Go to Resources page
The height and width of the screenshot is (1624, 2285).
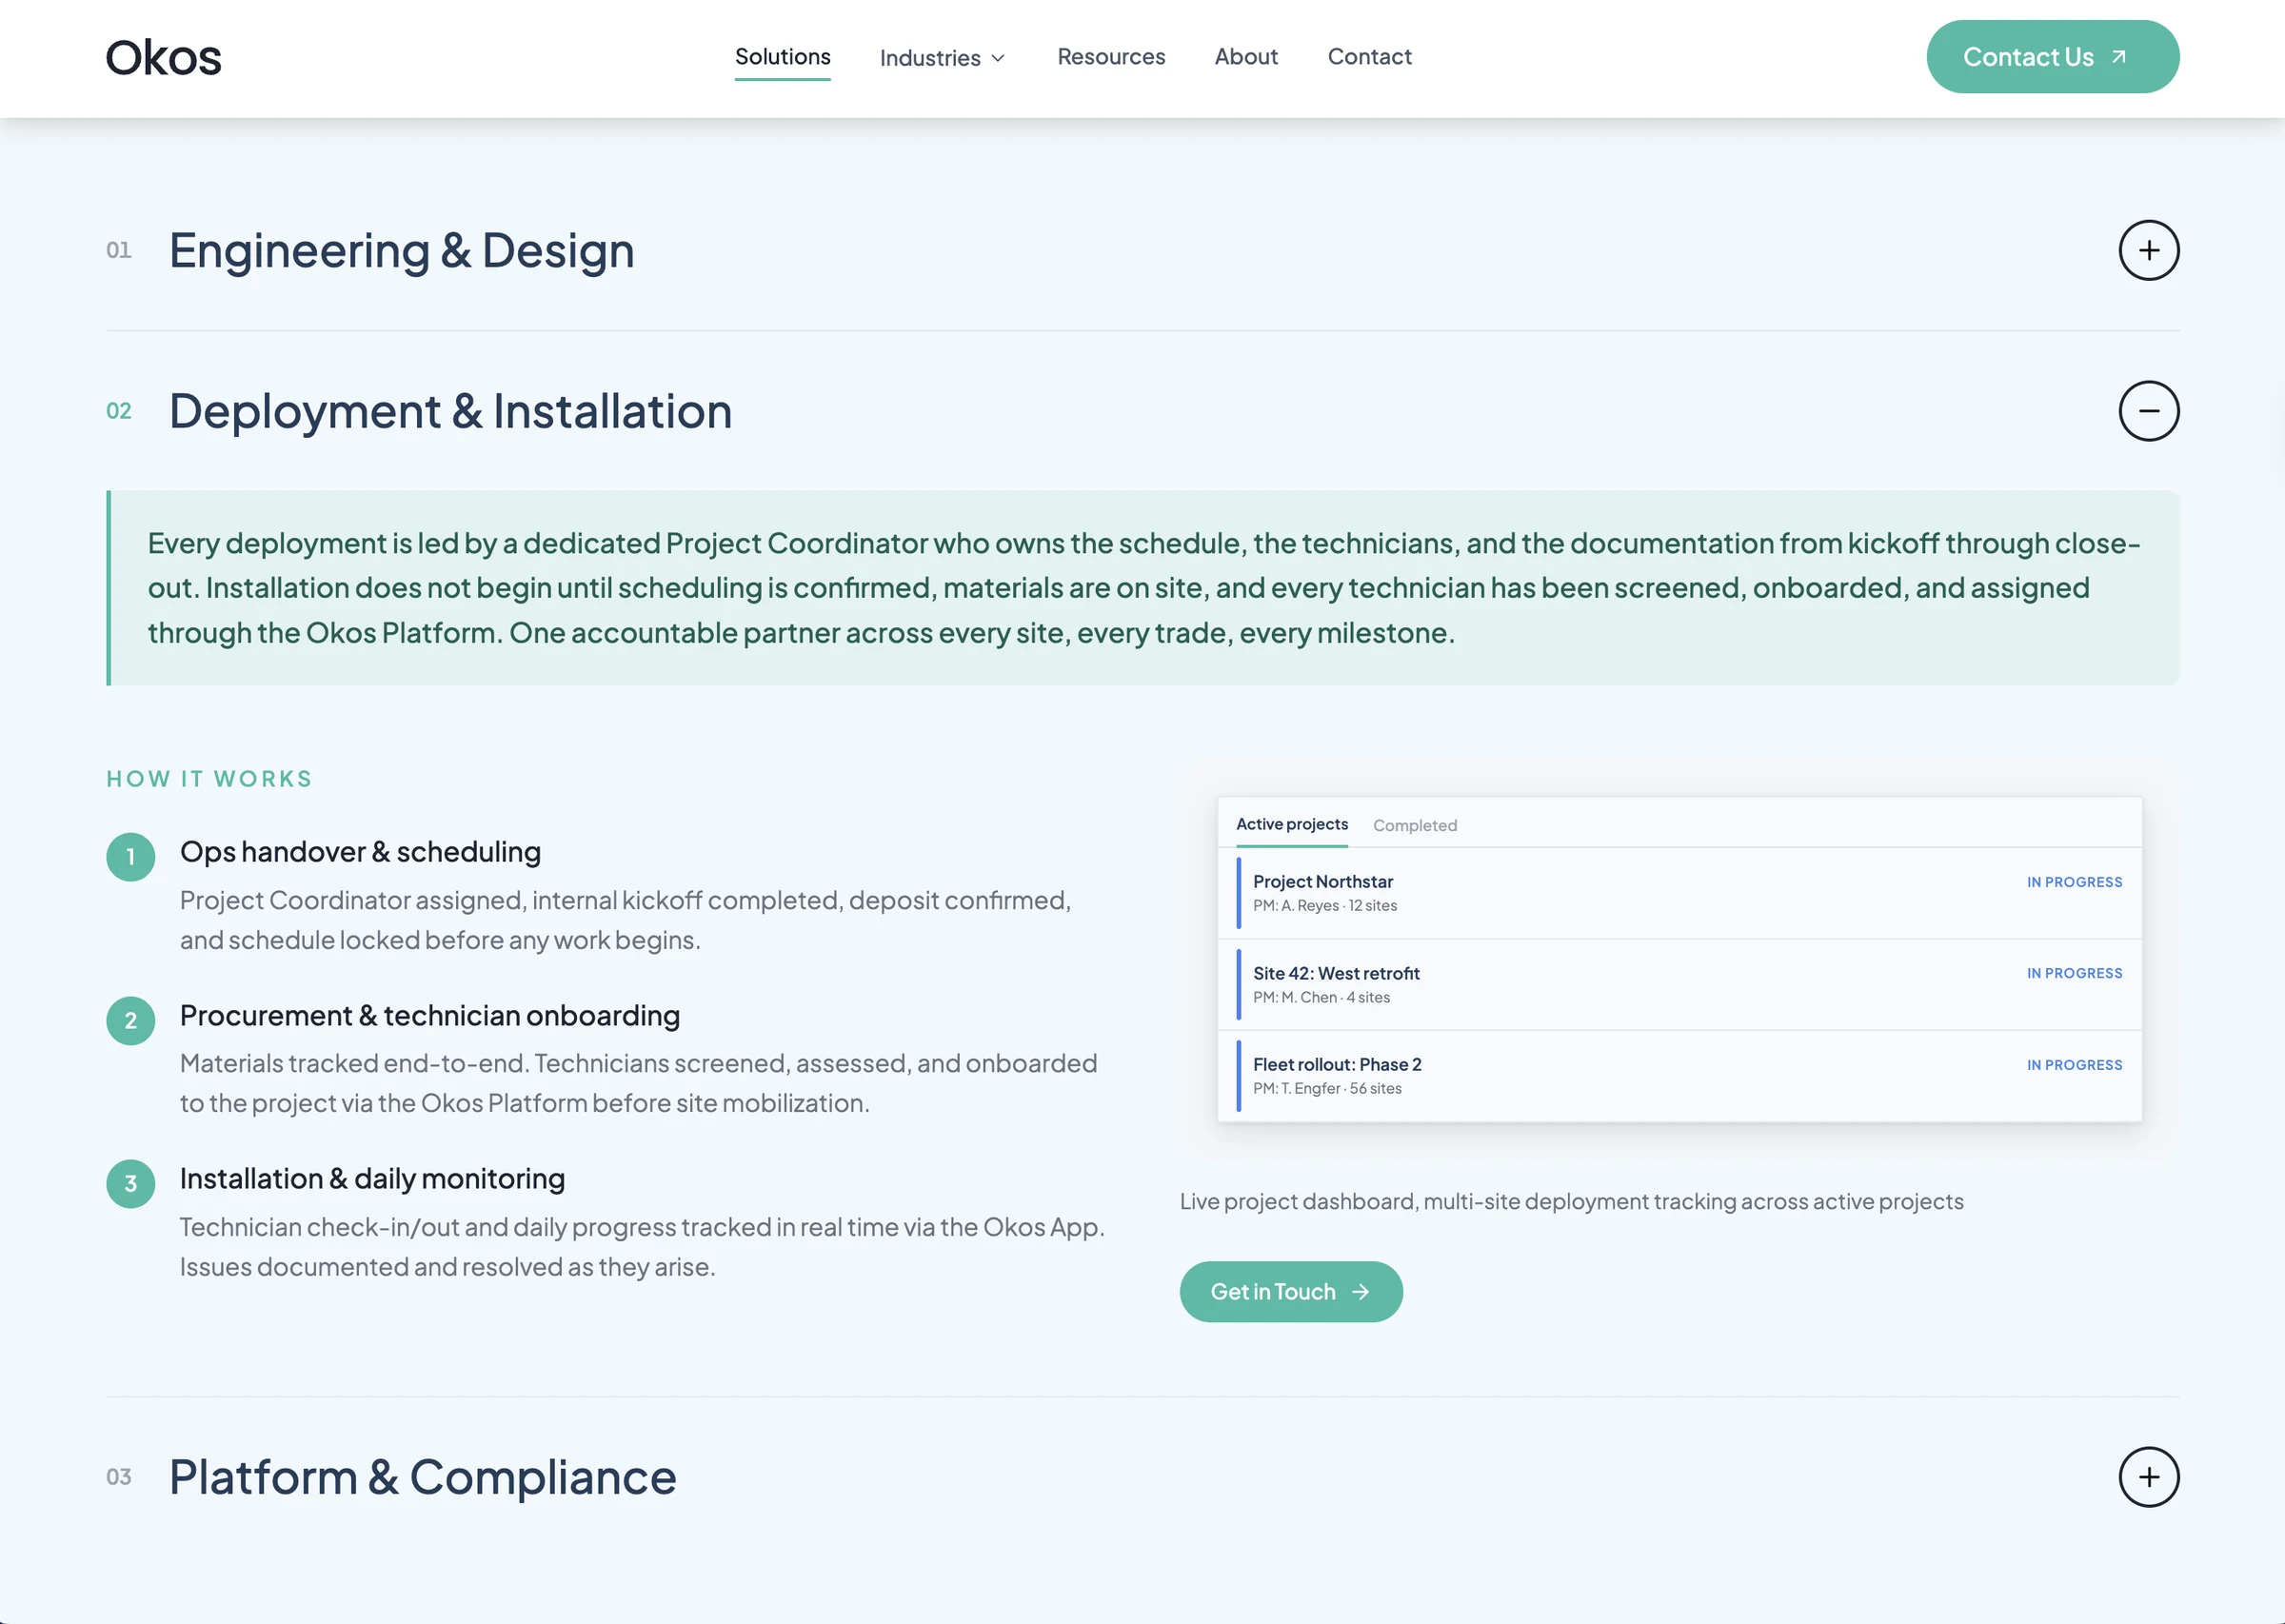[1111, 57]
